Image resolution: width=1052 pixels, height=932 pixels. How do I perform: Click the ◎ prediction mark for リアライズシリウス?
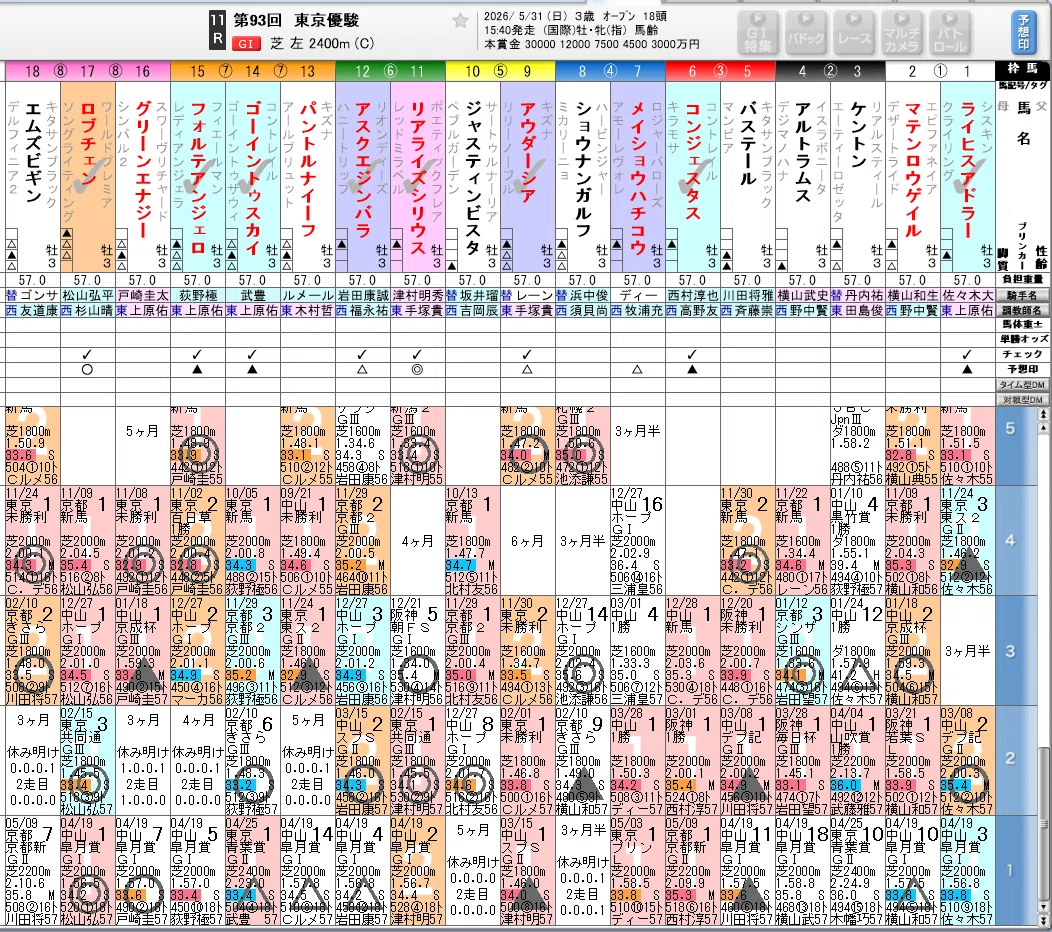(417, 370)
